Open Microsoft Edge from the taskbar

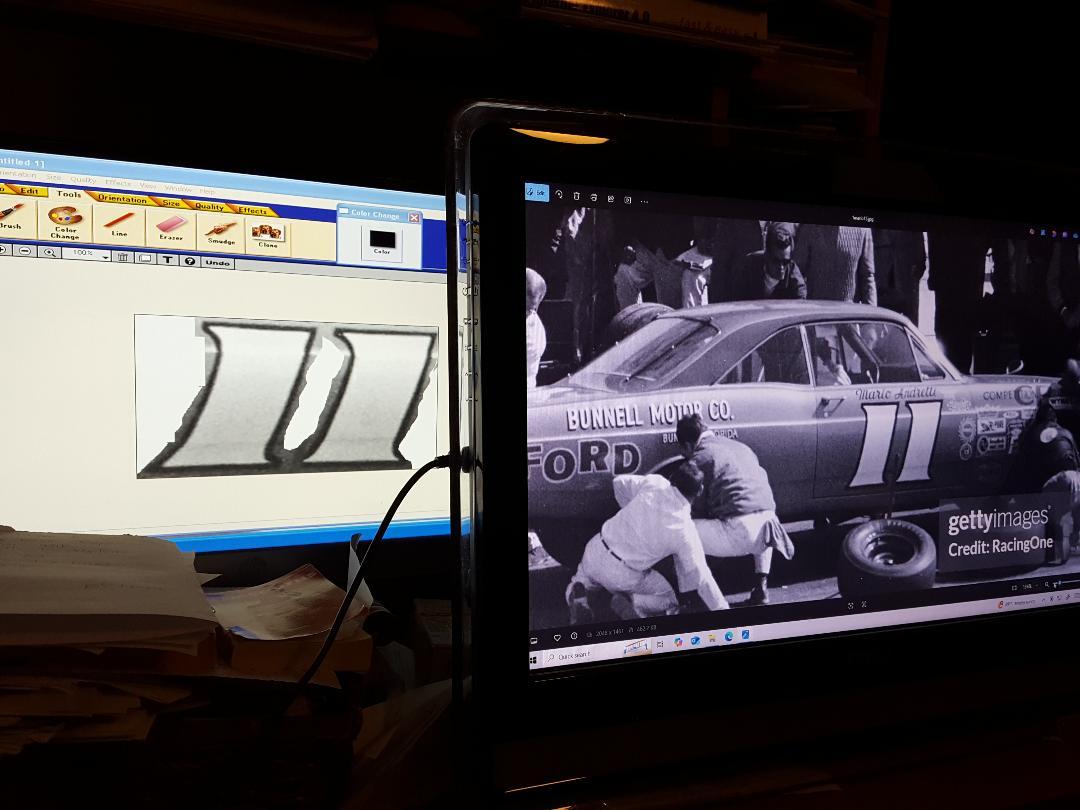pos(729,636)
